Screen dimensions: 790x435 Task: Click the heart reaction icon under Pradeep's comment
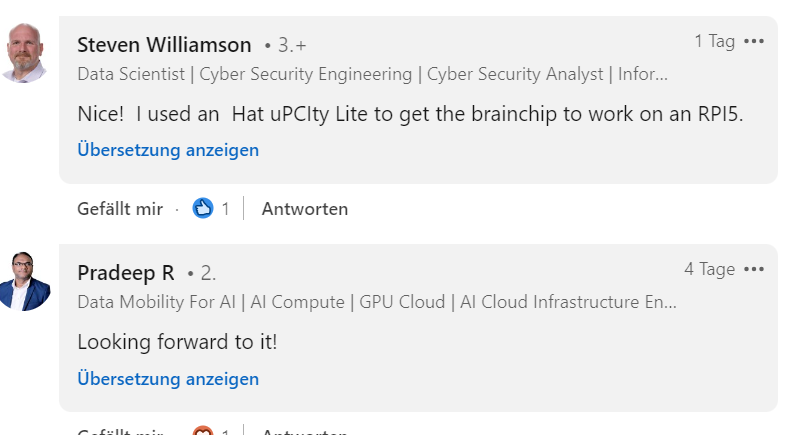point(203,431)
